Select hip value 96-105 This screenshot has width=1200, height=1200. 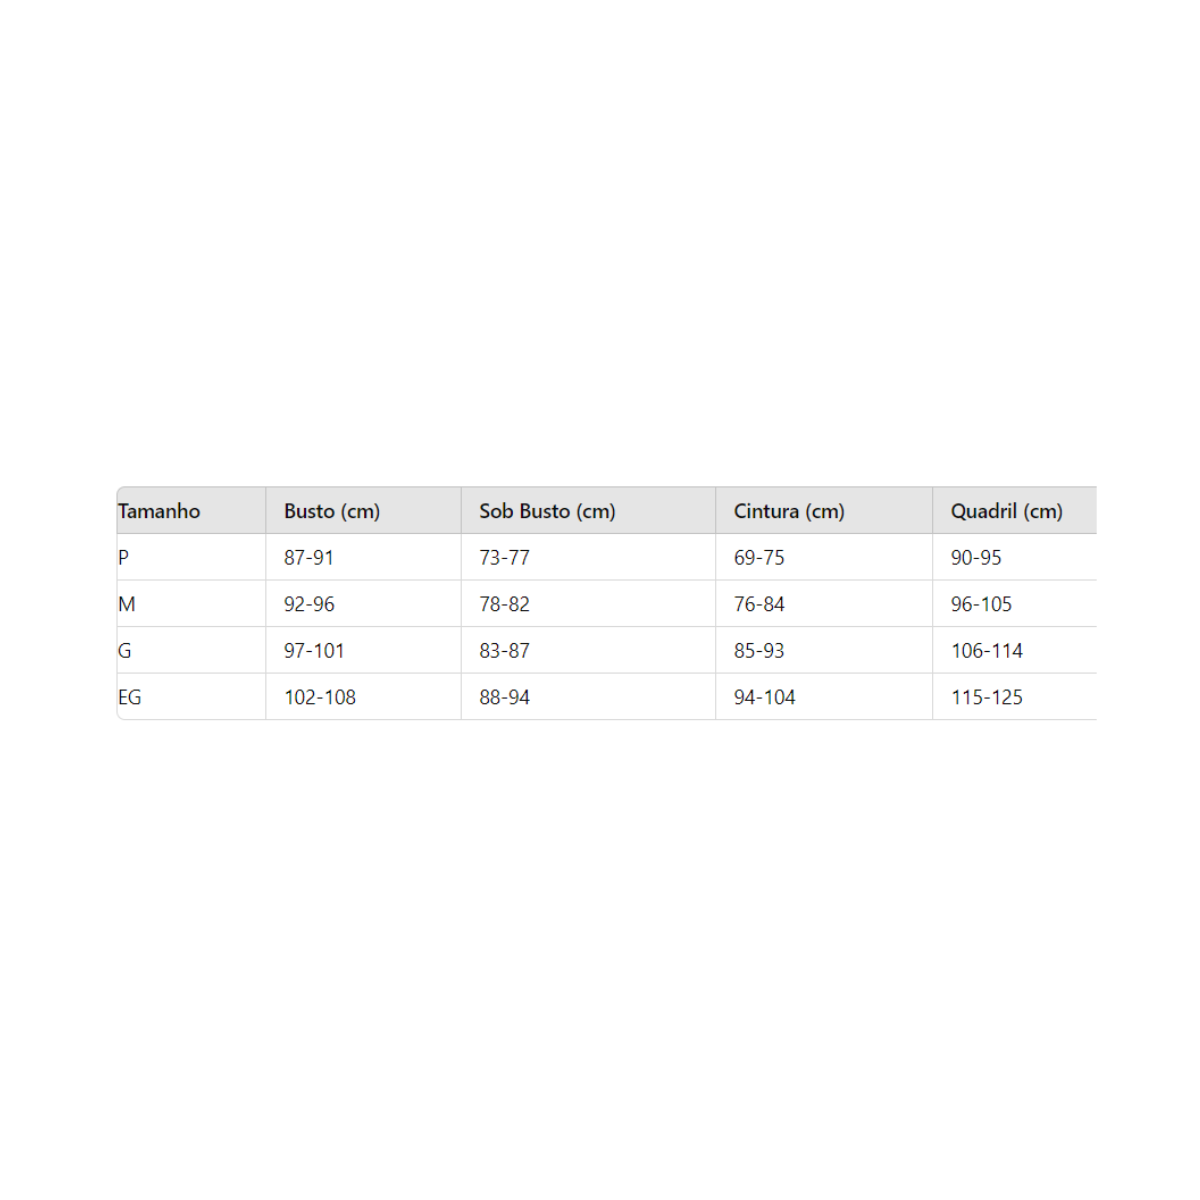[x=981, y=604]
